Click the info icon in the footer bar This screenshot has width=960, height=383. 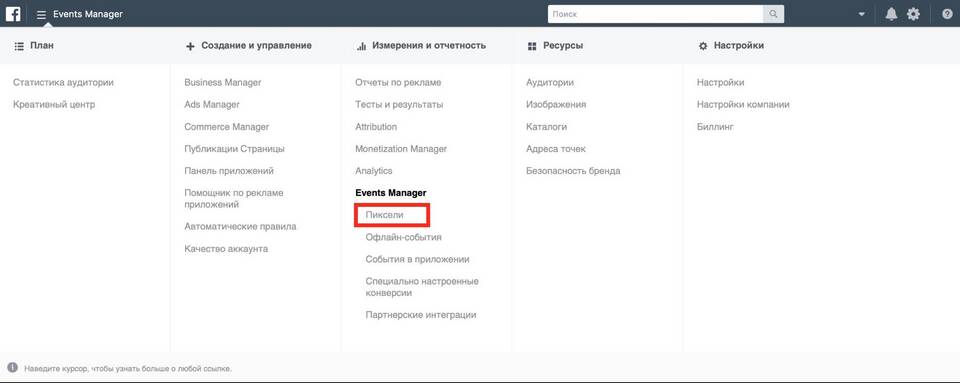tap(13, 368)
